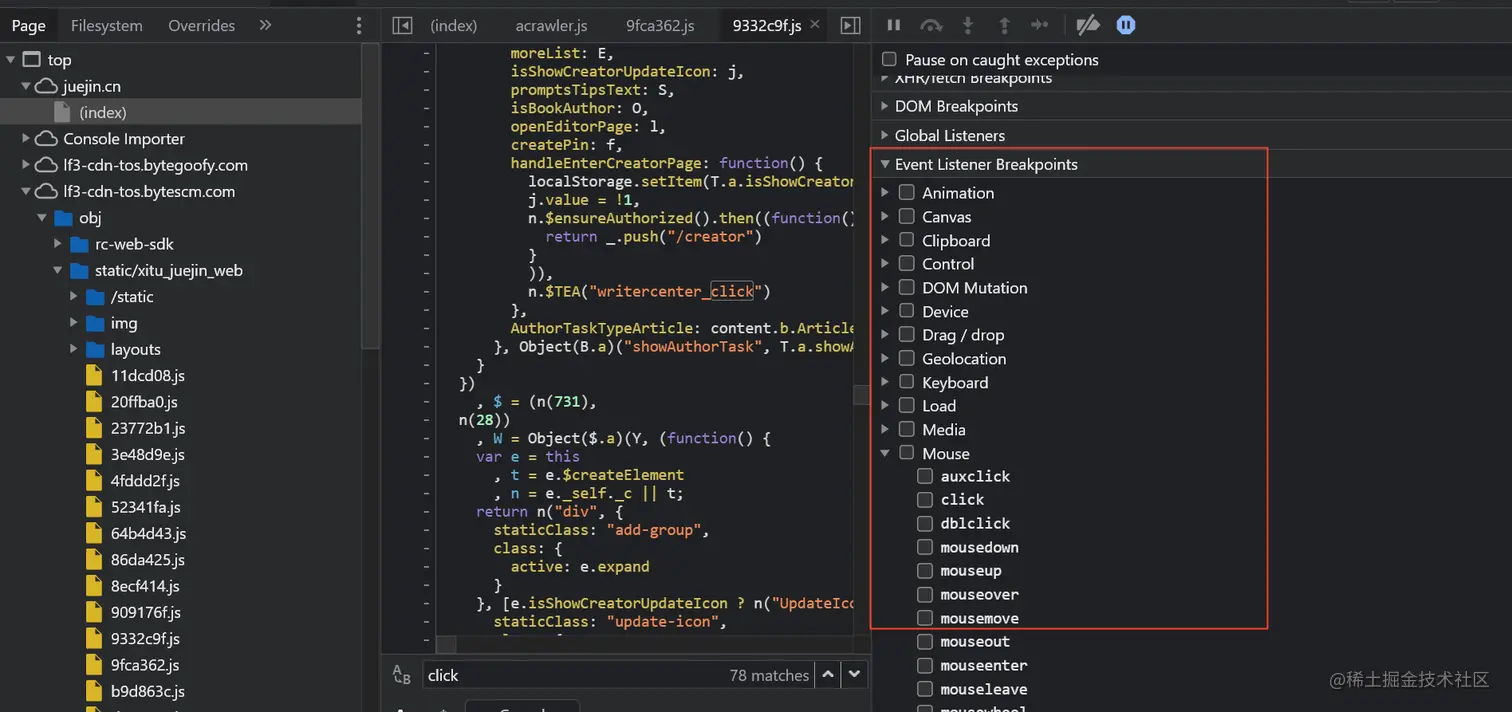Click the Step arrow debugger icon
The width and height of the screenshot is (1512, 712).
point(1040,25)
